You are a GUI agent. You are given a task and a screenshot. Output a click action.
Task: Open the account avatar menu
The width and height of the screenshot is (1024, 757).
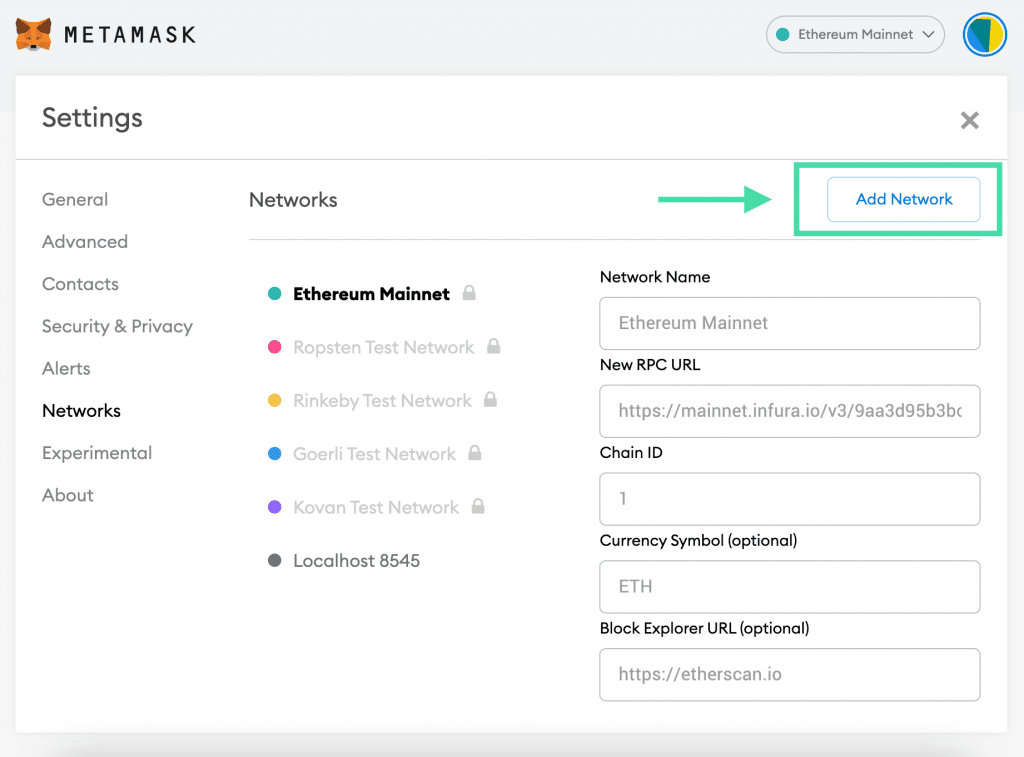pos(985,35)
